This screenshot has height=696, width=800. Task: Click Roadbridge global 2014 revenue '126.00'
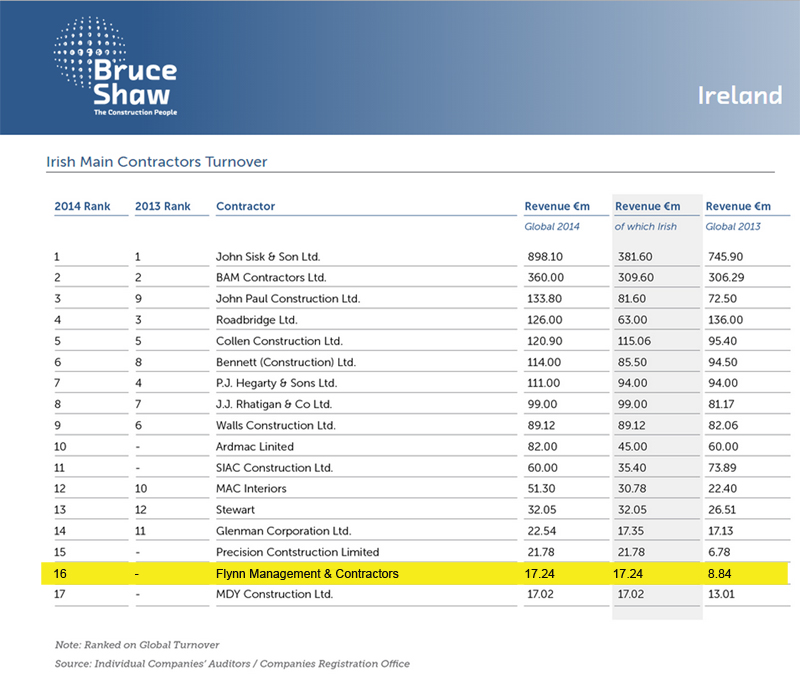pyautogui.click(x=545, y=320)
